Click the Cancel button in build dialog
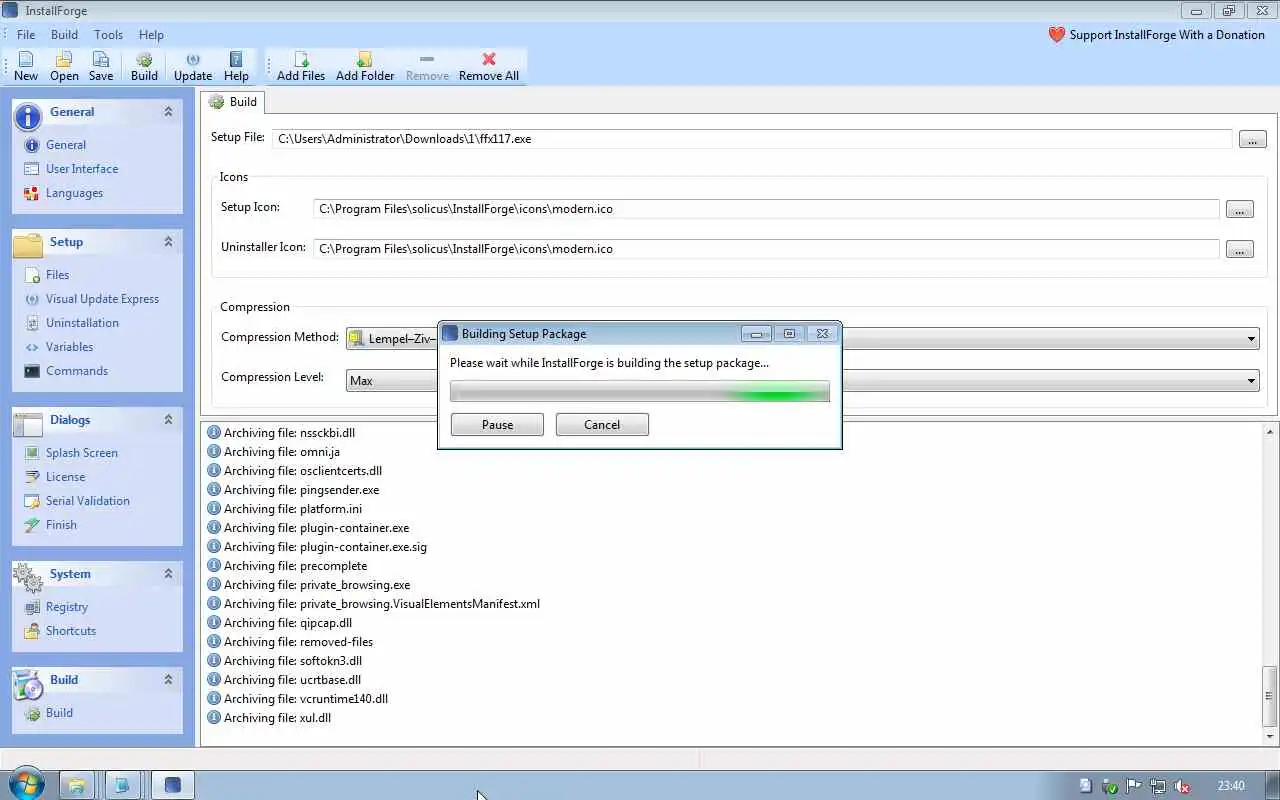Screen dimensions: 1280x800 pyautogui.click(x=602, y=425)
